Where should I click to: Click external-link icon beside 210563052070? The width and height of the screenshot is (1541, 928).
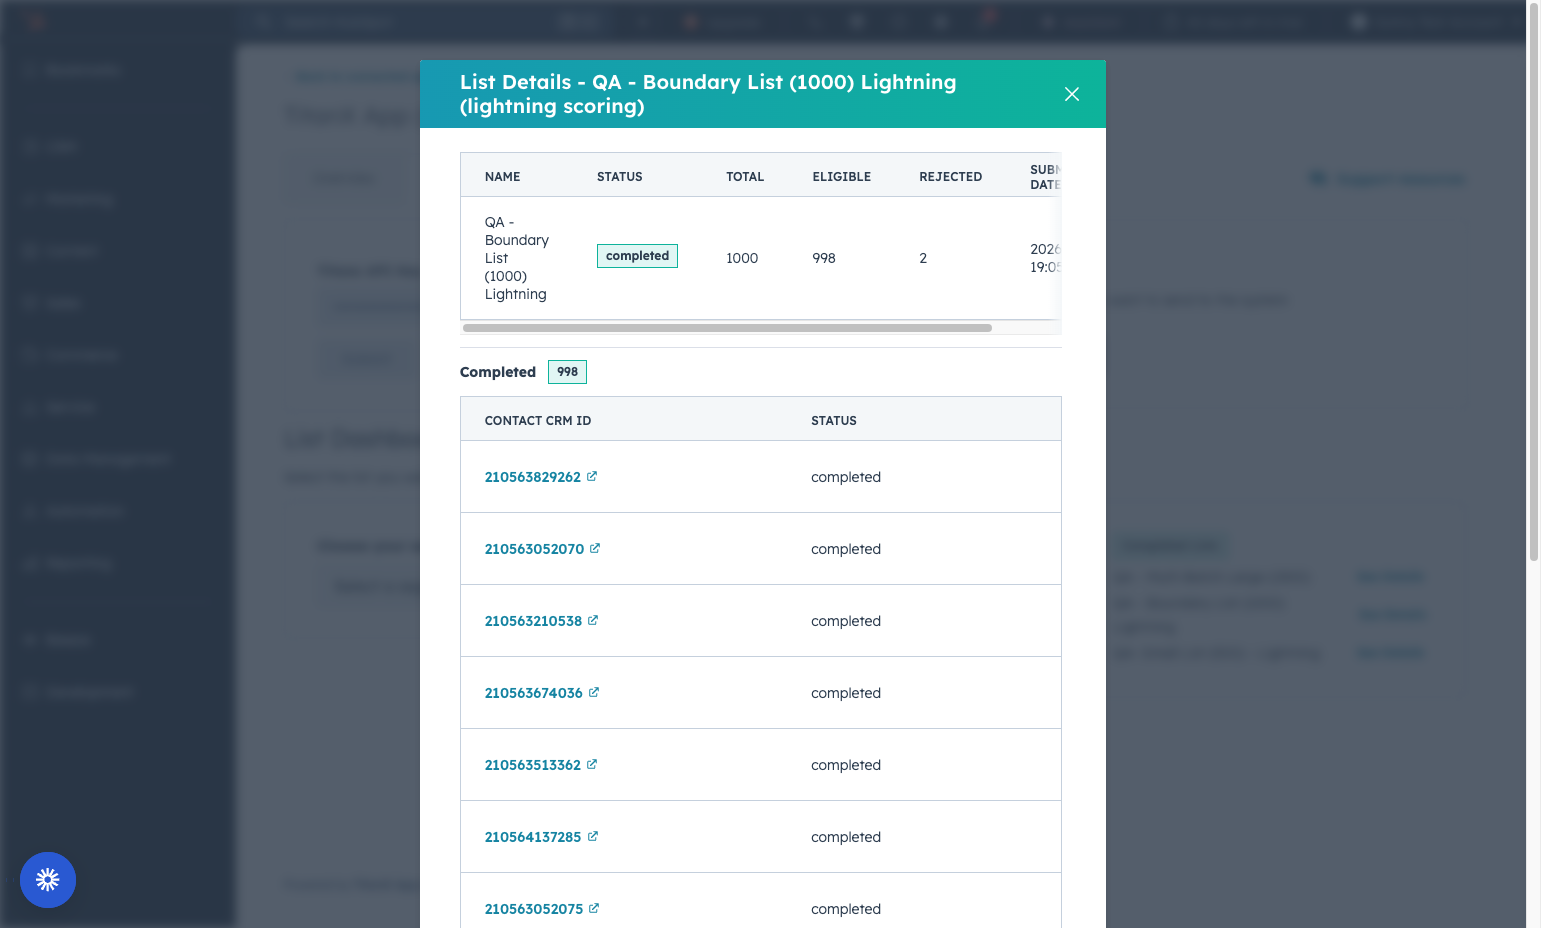(595, 548)
